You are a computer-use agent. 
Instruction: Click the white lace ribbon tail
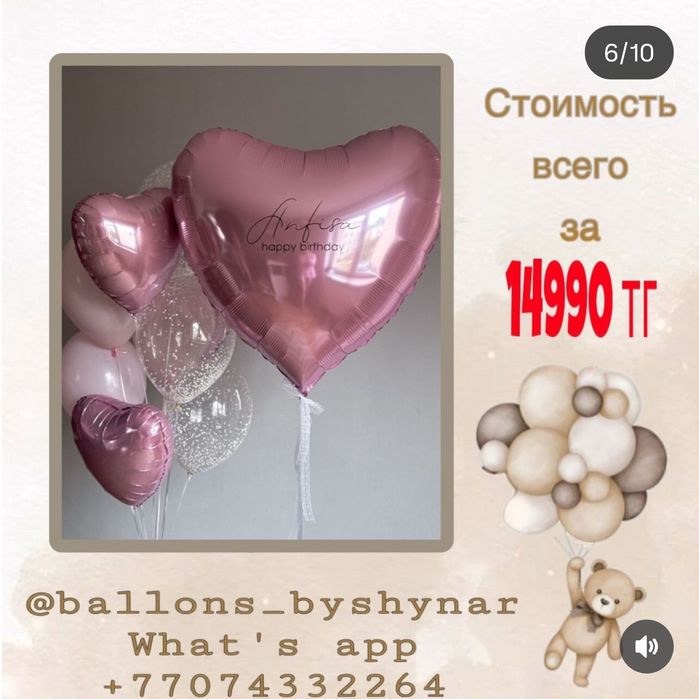point(305,459)
